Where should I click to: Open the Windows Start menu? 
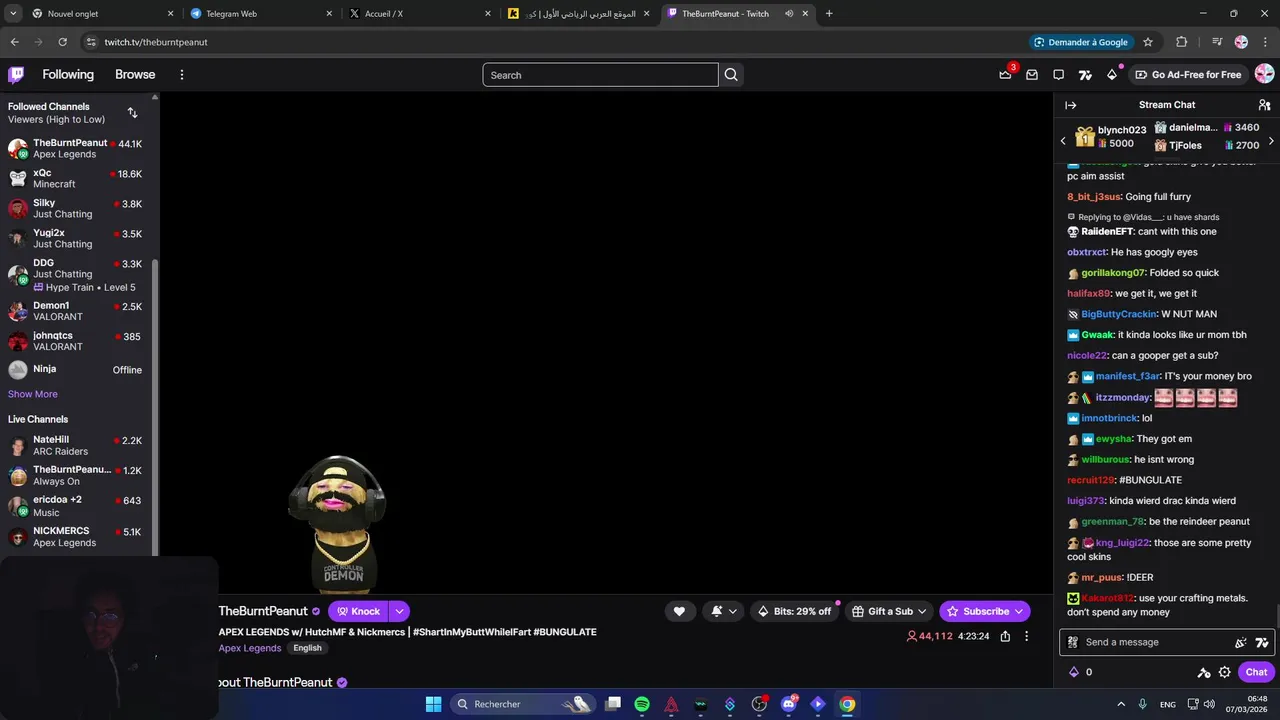(433, 704)
